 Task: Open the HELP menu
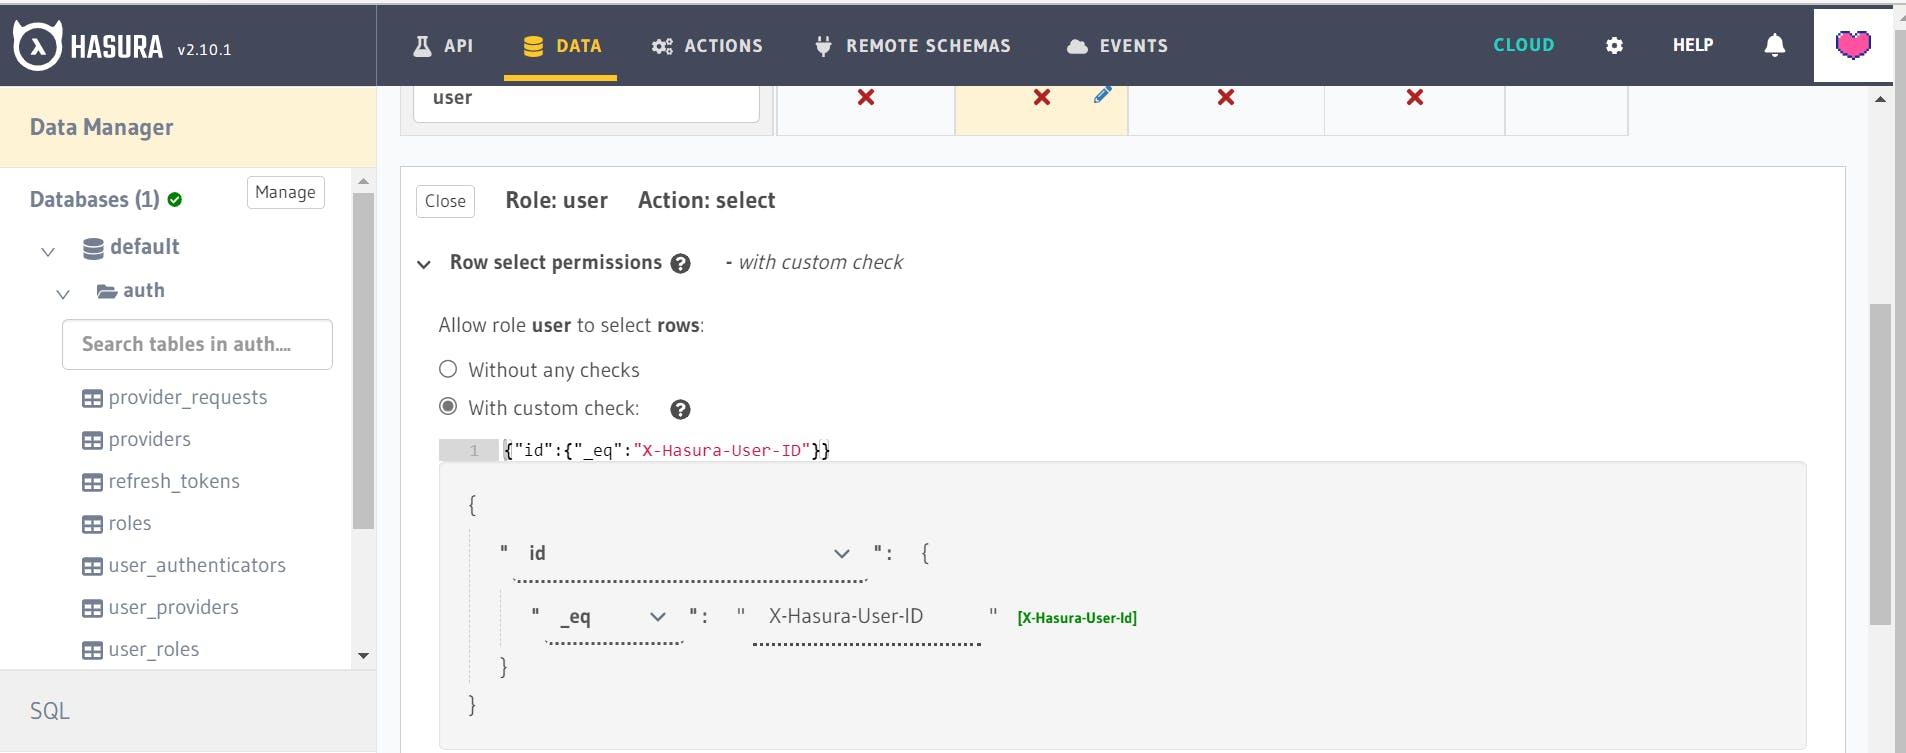pyautogui.click(x=1692, y=45)
